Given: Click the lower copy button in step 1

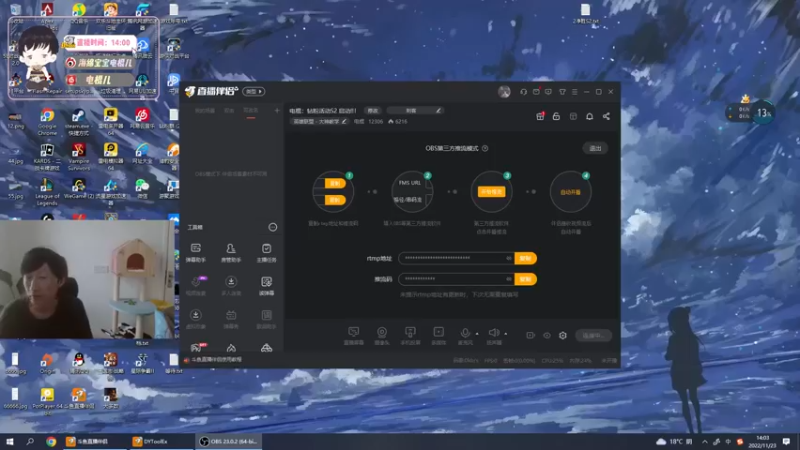Looking at the screenshot, I should point(335,200).
